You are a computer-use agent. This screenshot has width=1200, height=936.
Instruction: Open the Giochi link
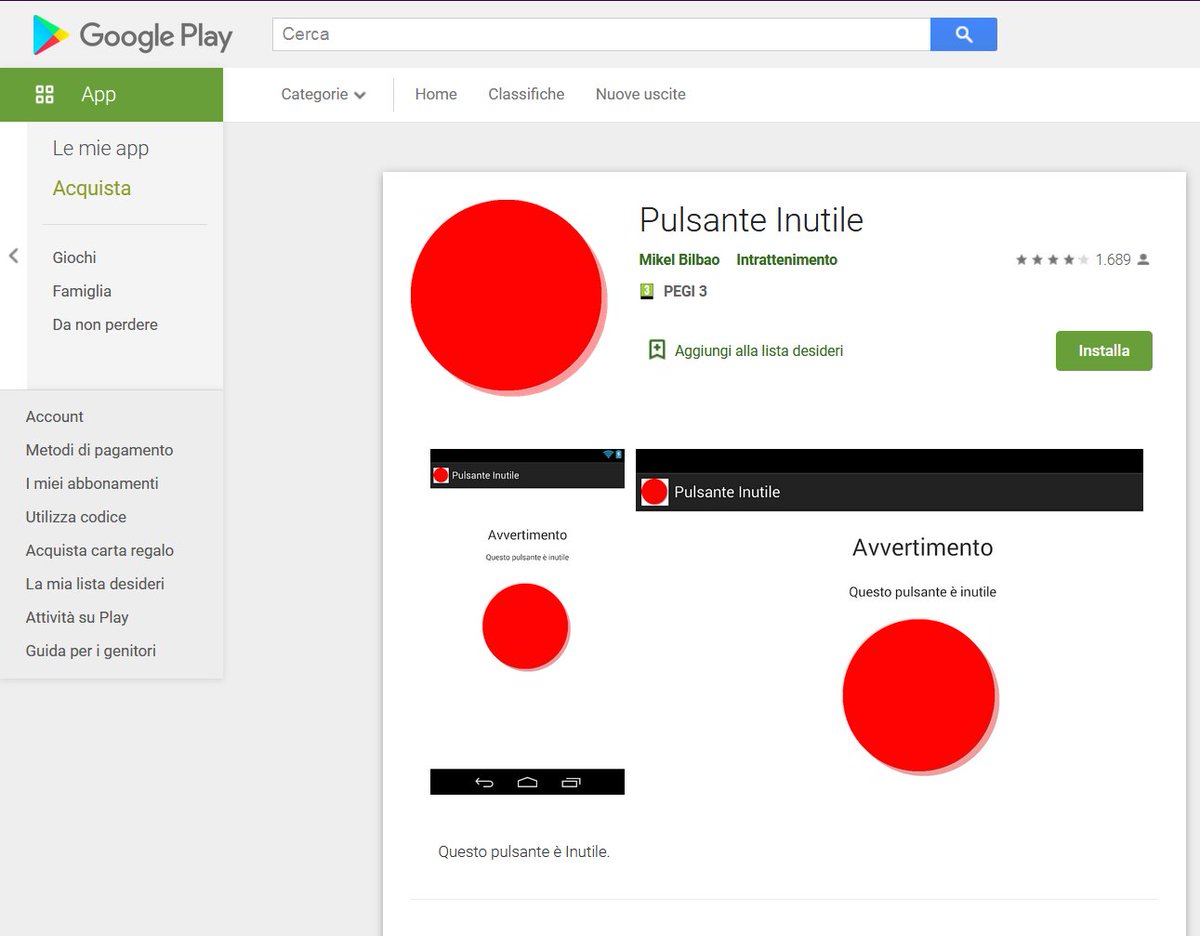pos(75,258)
